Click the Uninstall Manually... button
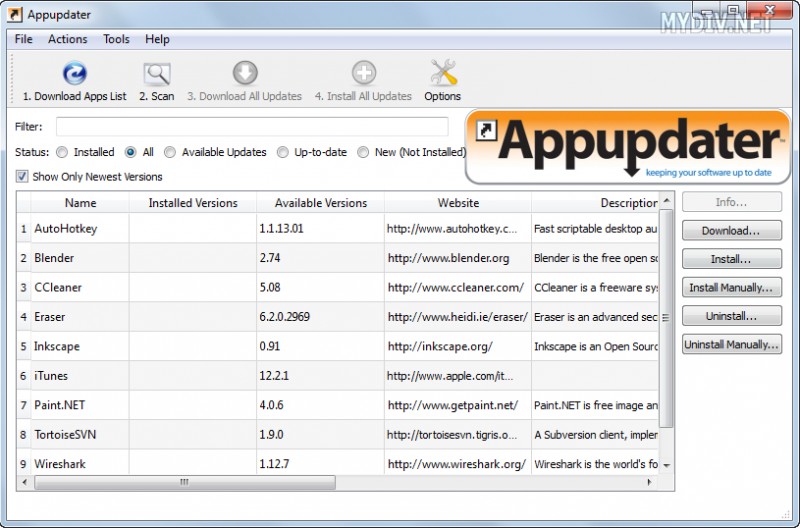 point(732,345)
